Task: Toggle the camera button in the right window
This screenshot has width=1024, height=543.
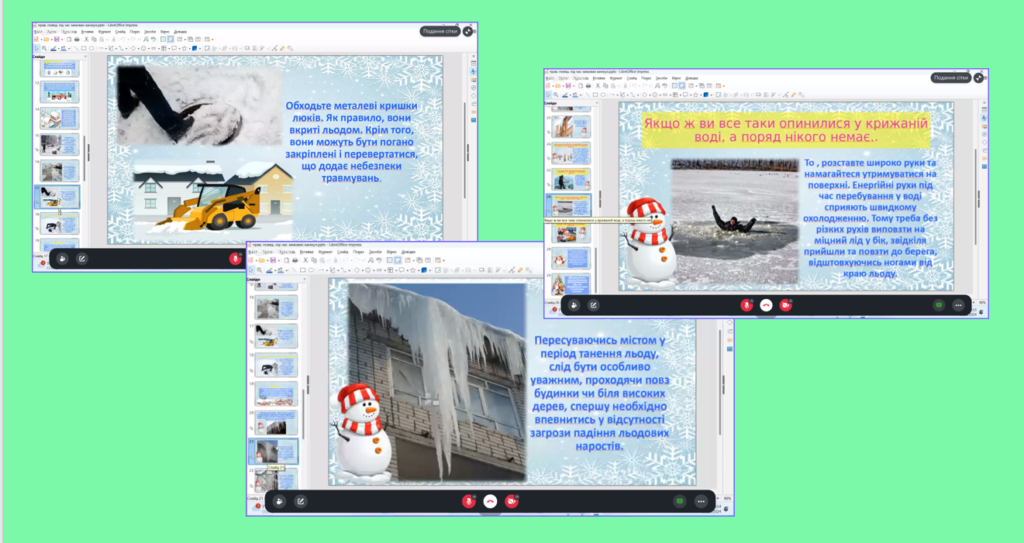Action: pyautogui.click(x=785, y=305)
